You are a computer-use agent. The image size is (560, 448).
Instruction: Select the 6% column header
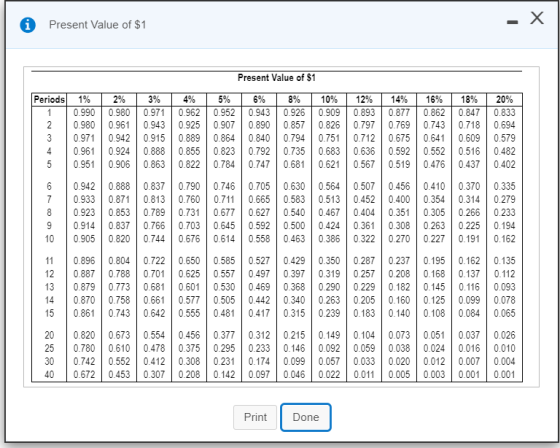tap(259, 100)
